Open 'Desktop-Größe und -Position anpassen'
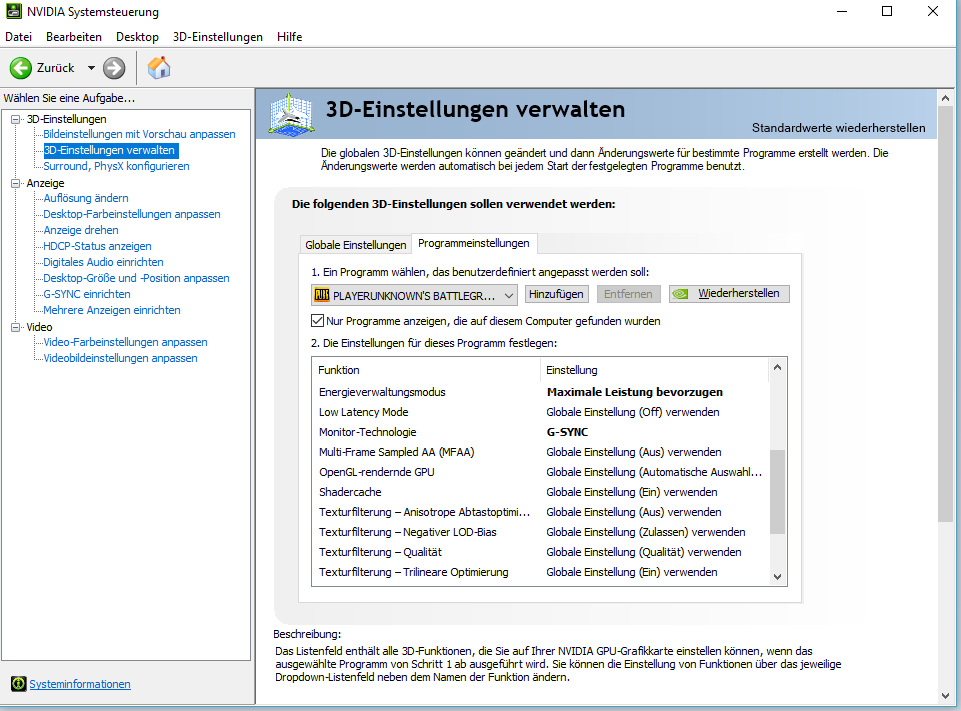Screen dimensions: 961x711 coord(136,278)
